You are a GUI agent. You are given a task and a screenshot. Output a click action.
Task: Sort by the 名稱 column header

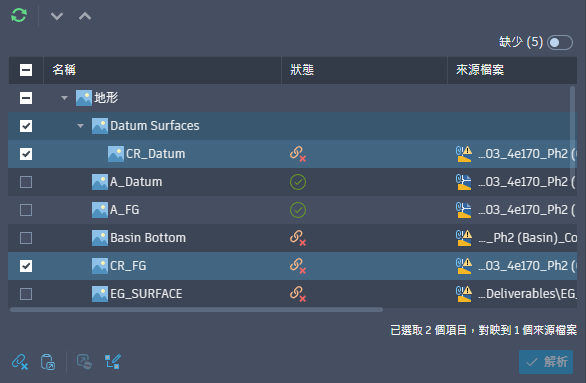coord(64,70)
